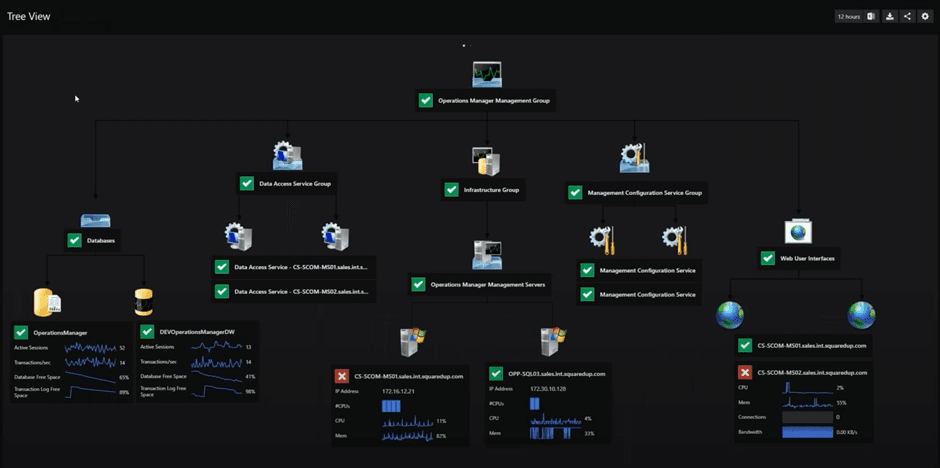
Task: Click the Management Configuration Service Group tools icon
Action: coord(635,158)
